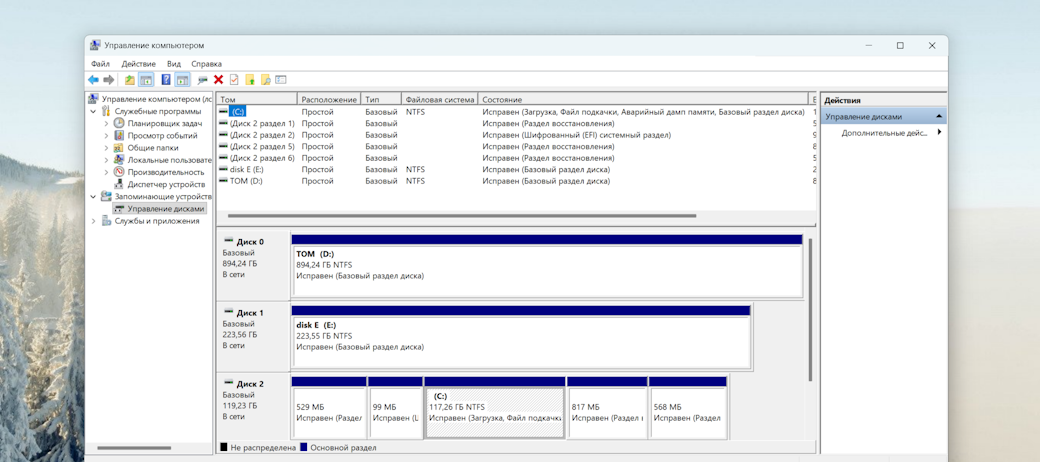Click the disk map vertical scrollbar
Viewport: 1040px width, 462px height.
(810, 310)
